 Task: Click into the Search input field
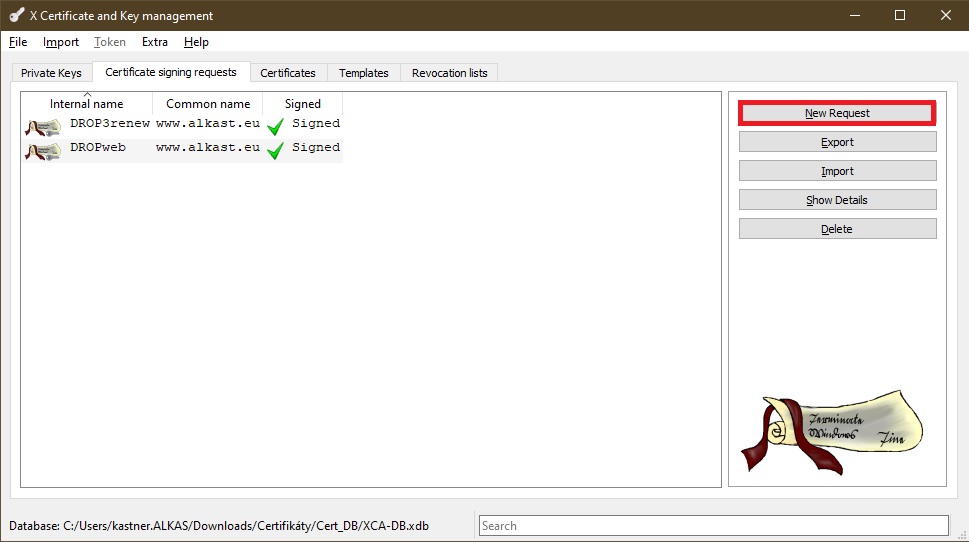click(712, 525)
